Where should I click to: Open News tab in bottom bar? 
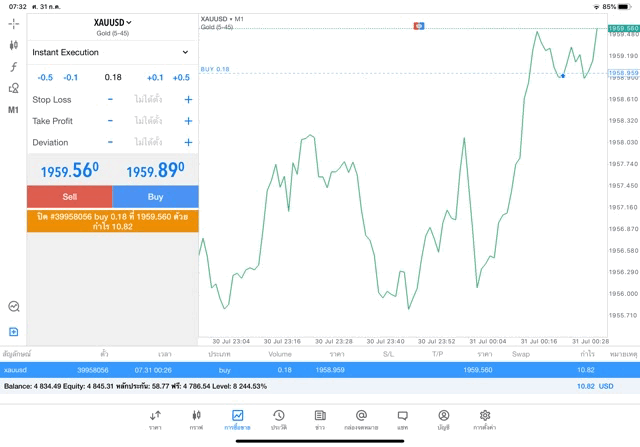pyautogui.click(x=320, y=420)
